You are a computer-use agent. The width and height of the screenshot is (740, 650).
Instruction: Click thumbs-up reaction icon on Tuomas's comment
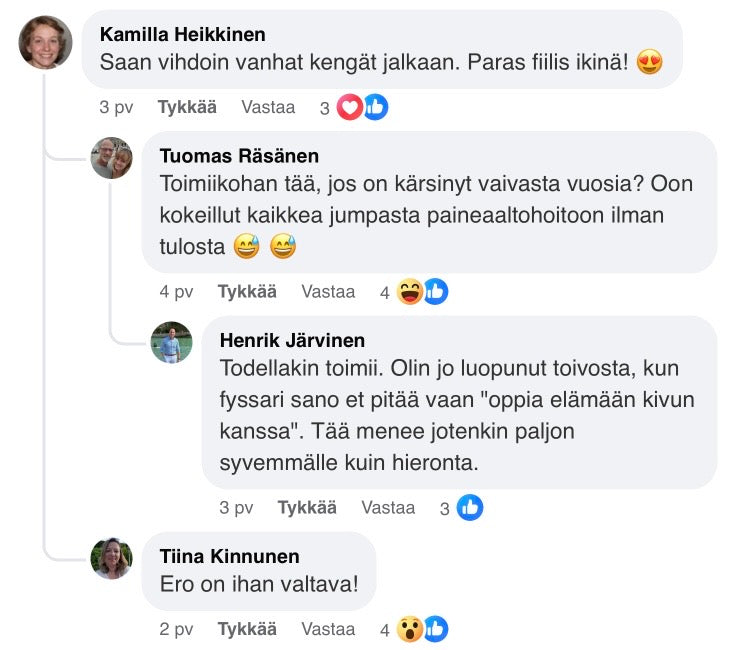pos(435,292)
